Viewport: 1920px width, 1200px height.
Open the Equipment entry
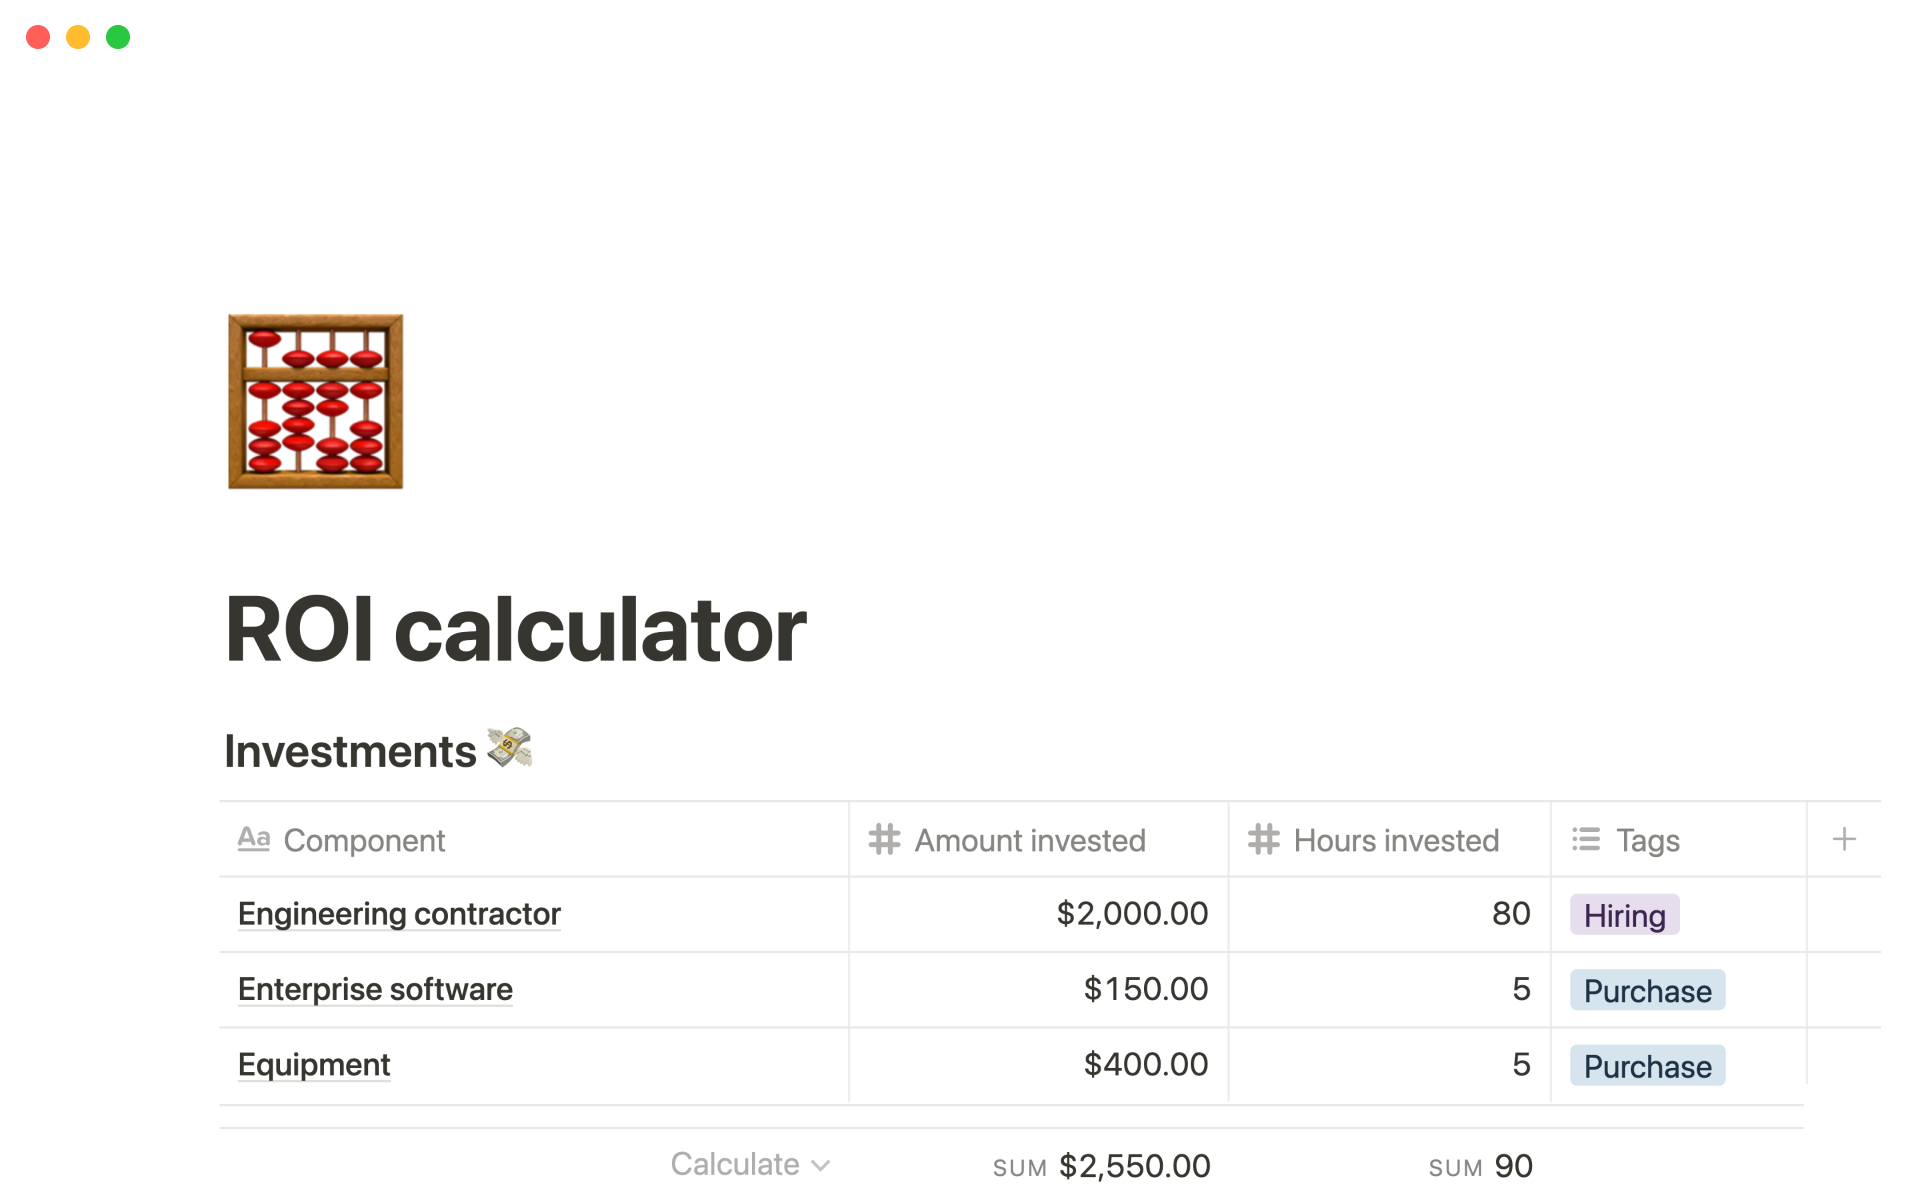click(314, 1065)
